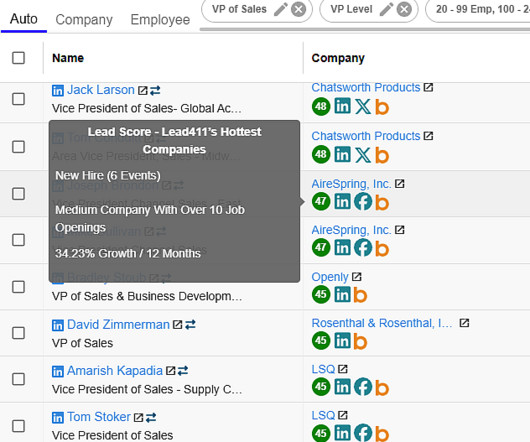Edit the VP Level filter
Viewport: 530px width, 442px height.
tap(386, 9)
